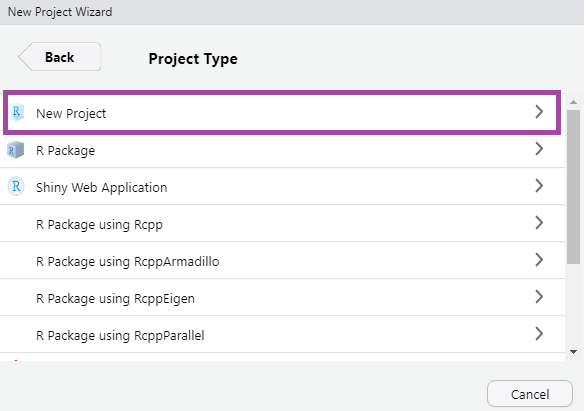Screen dimensions: 586x411
Task: Select the R Package list entry
Action: click(282, 149)
